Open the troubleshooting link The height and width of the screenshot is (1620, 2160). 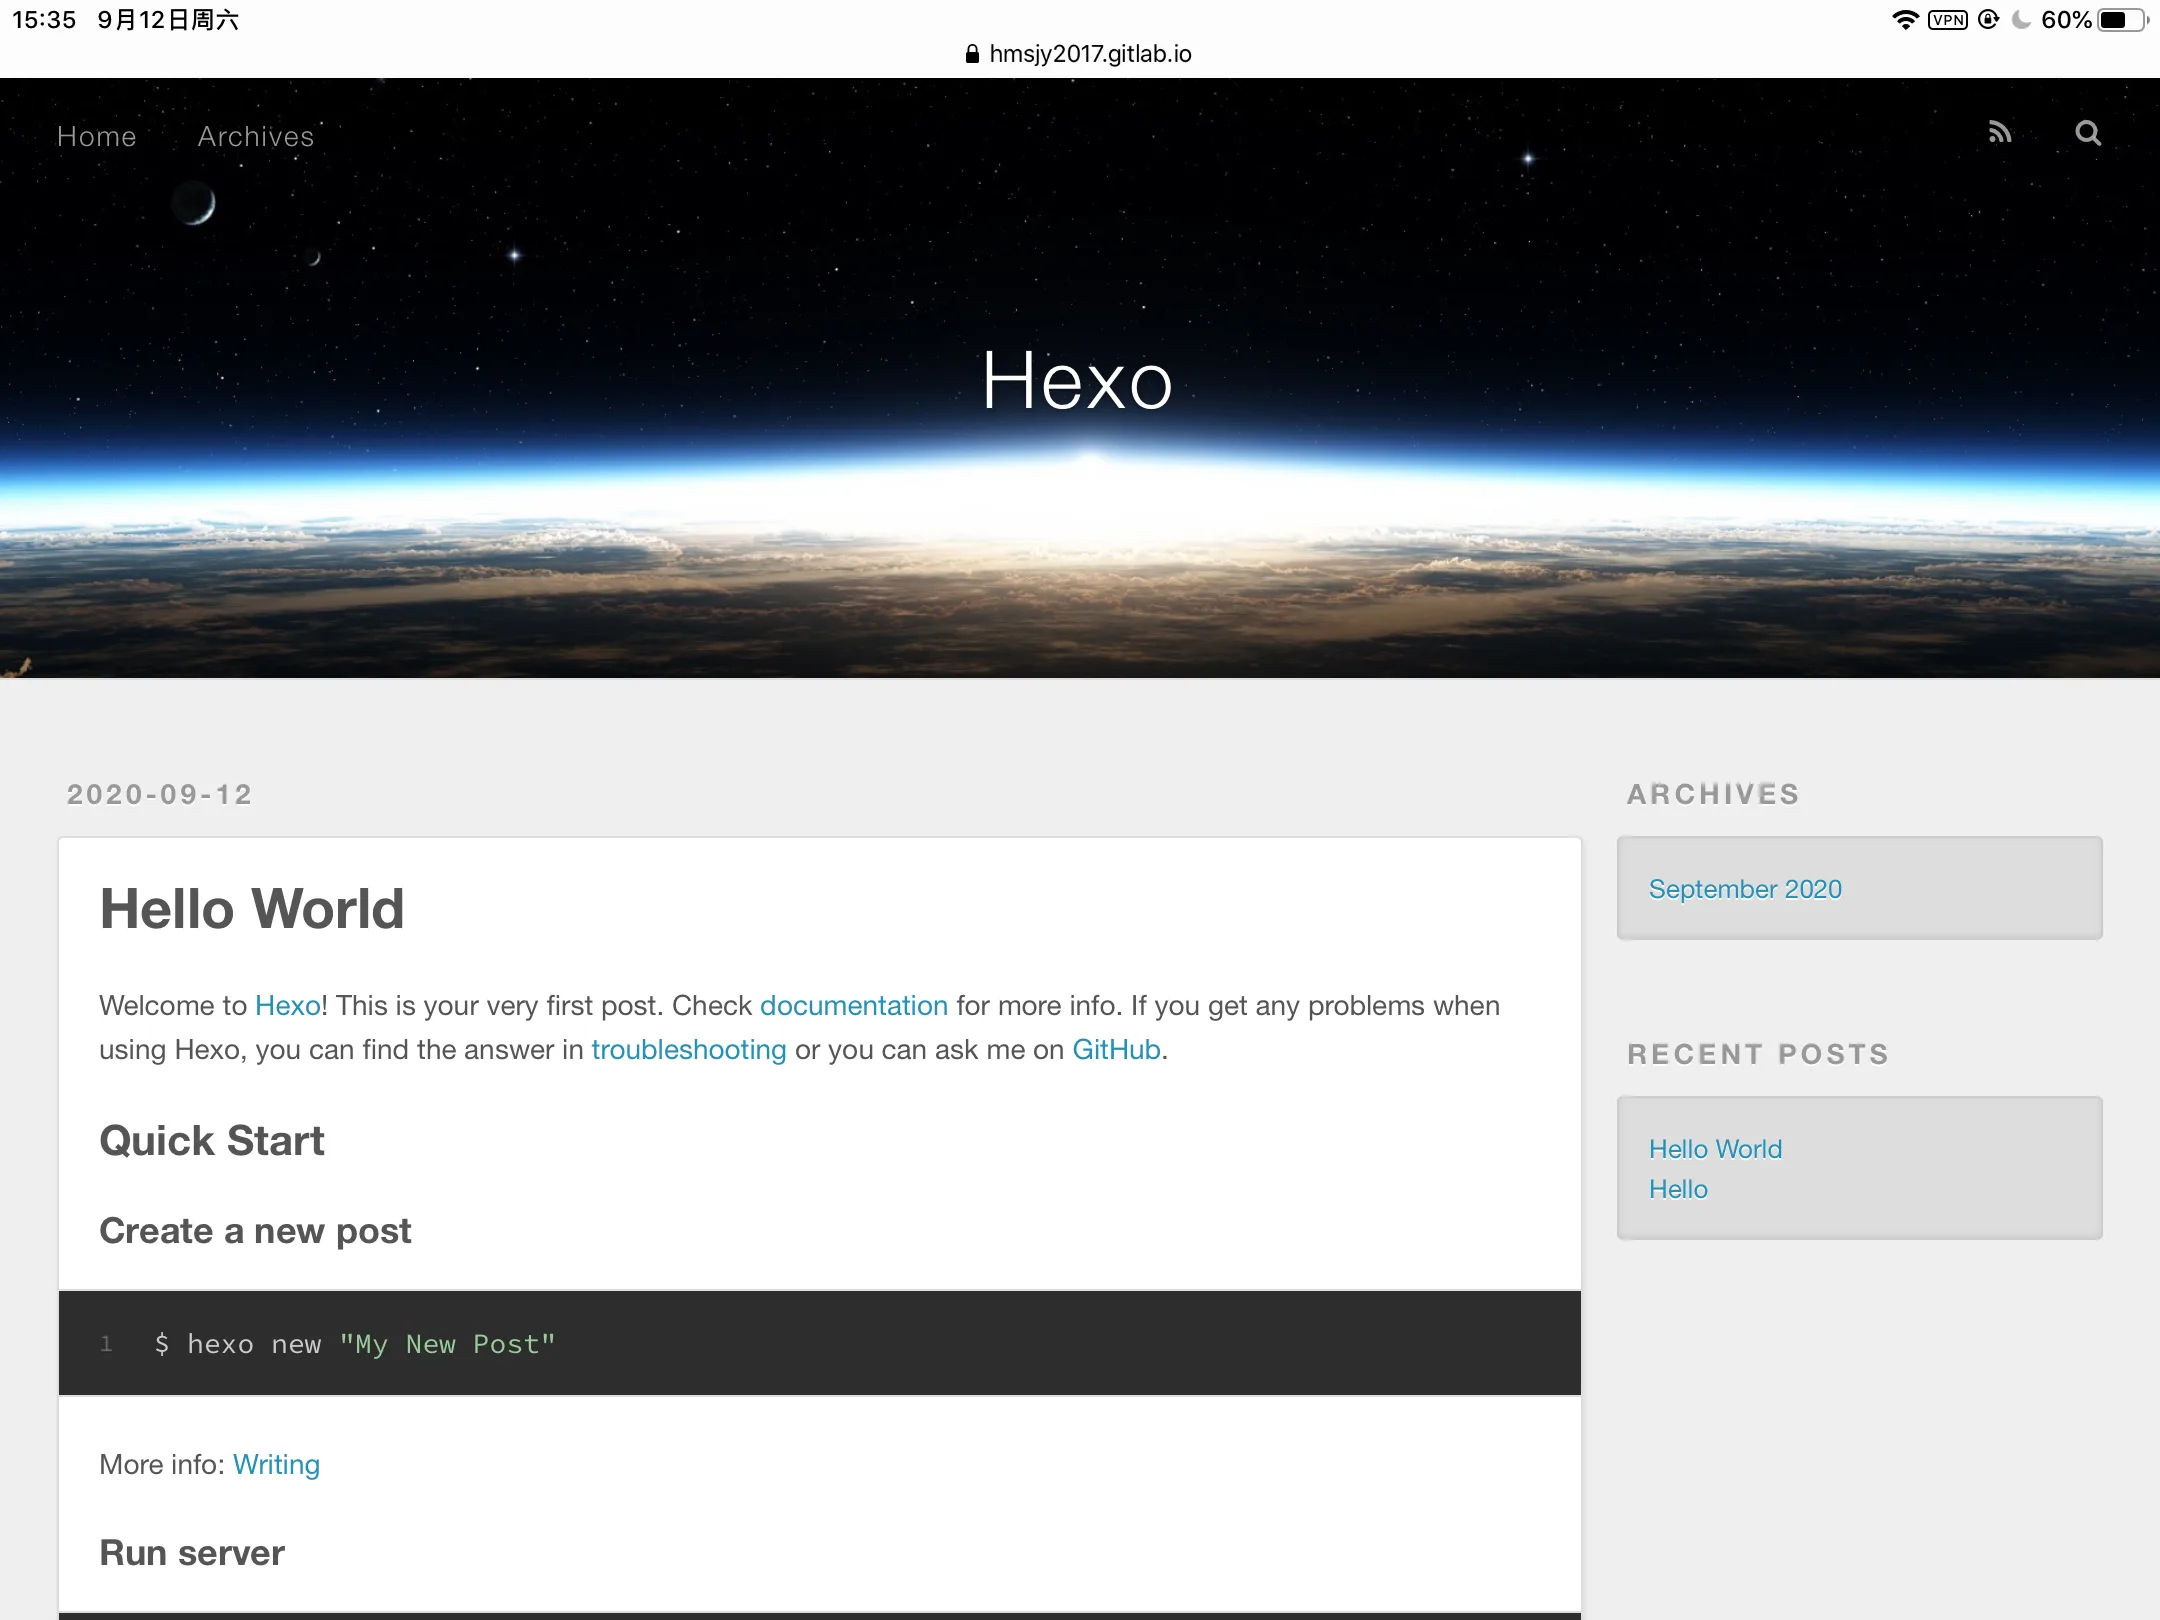(689, 1050)
